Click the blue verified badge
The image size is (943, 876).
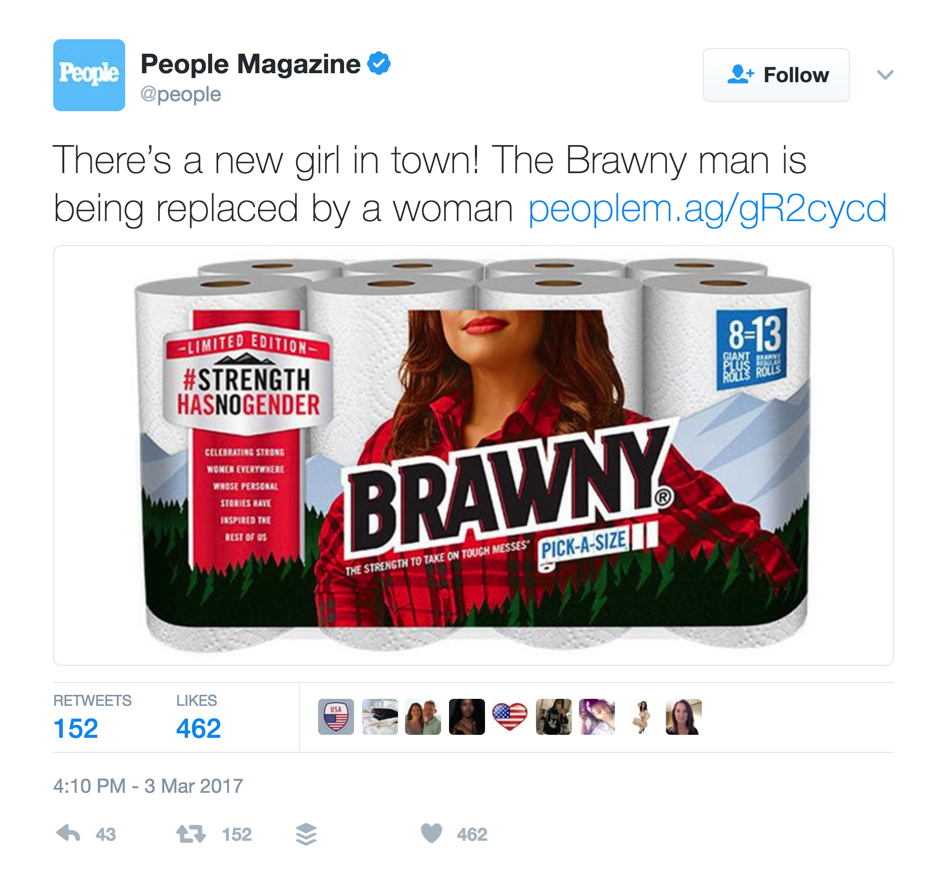coord(379,63)
